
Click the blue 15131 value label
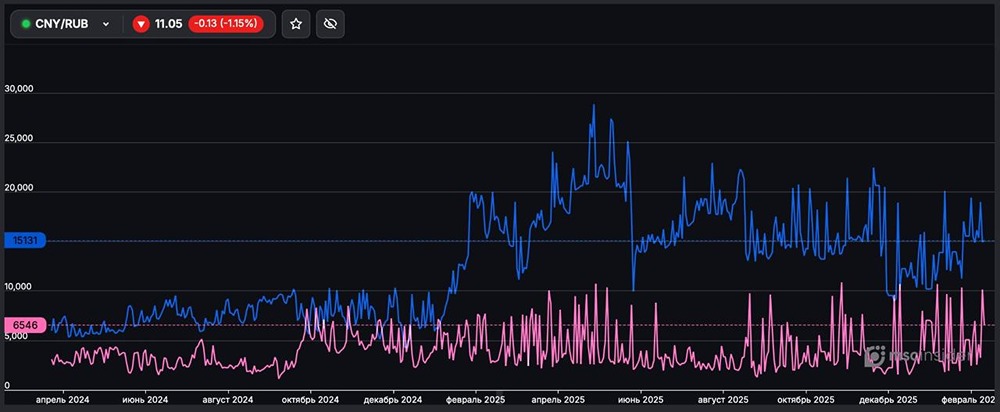tap(24, 241)
